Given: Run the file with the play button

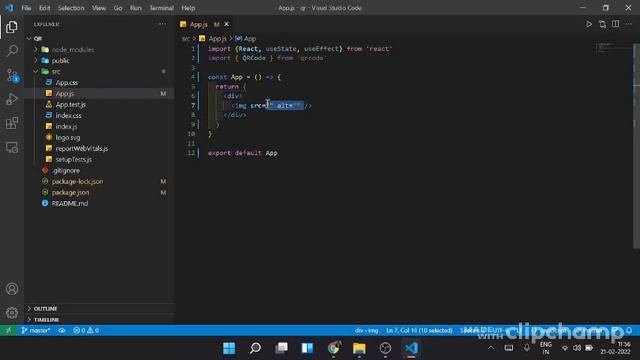Looking at the screenshot, I should click(589, 24).
